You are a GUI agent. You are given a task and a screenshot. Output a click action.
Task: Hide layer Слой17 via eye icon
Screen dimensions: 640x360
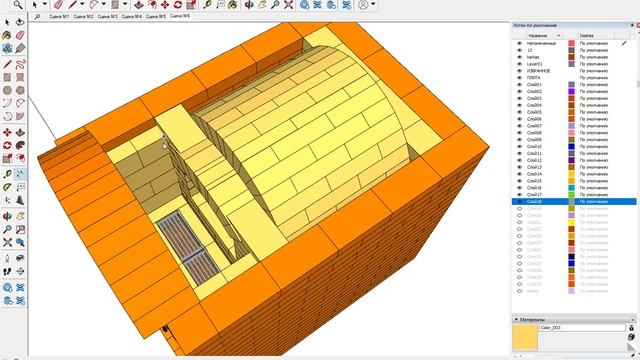(x=519, y=195)
